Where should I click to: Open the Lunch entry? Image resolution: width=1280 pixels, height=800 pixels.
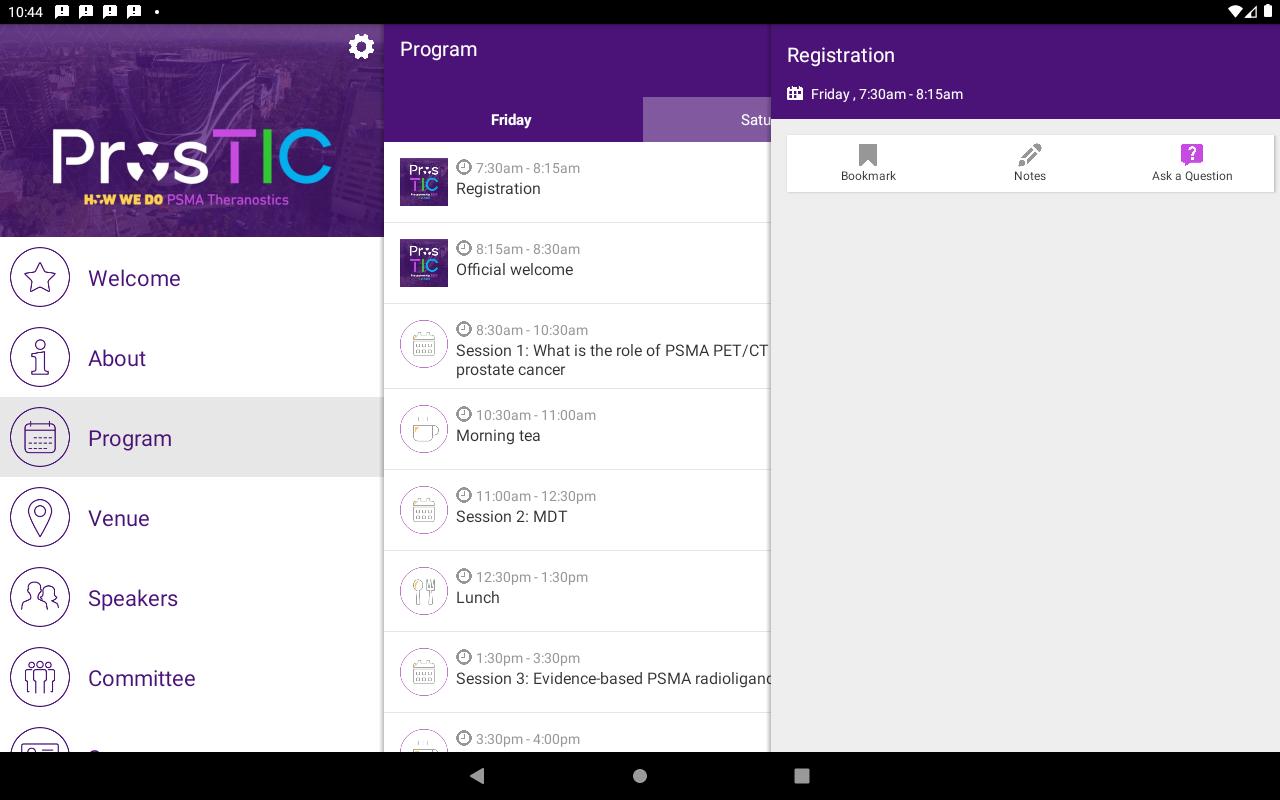pyautogui.click(x=577, y=591)
